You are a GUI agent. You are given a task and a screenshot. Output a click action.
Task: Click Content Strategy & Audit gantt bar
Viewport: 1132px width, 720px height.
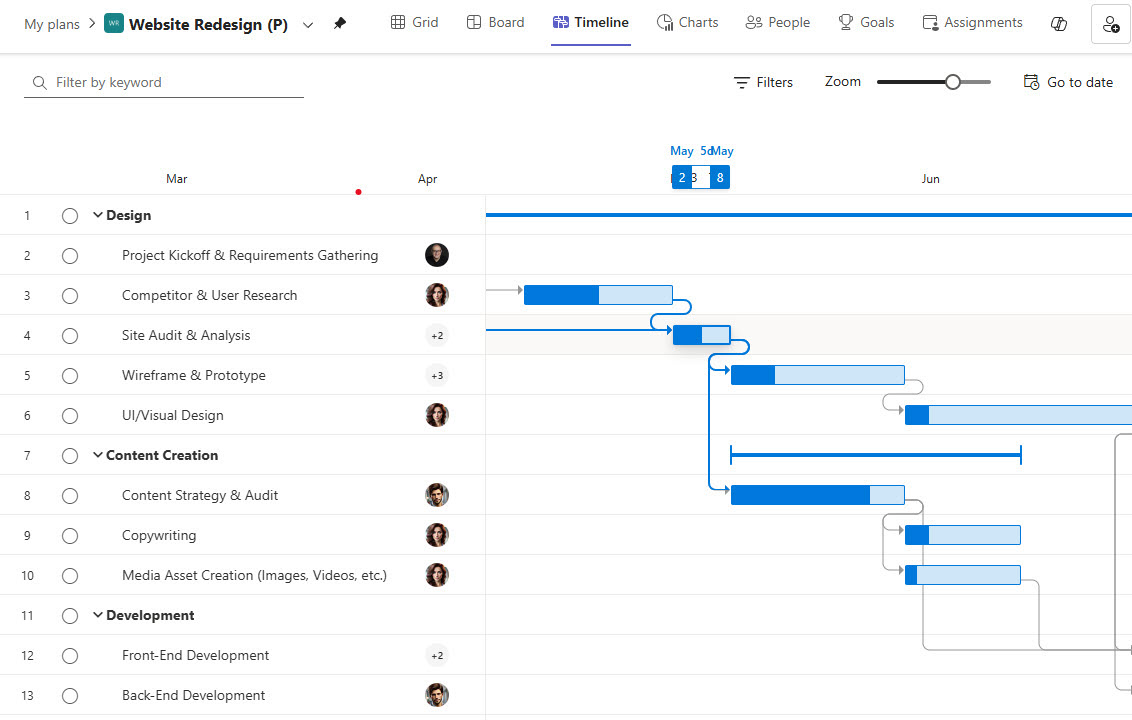pyautogui.click(x=818, y=495)
